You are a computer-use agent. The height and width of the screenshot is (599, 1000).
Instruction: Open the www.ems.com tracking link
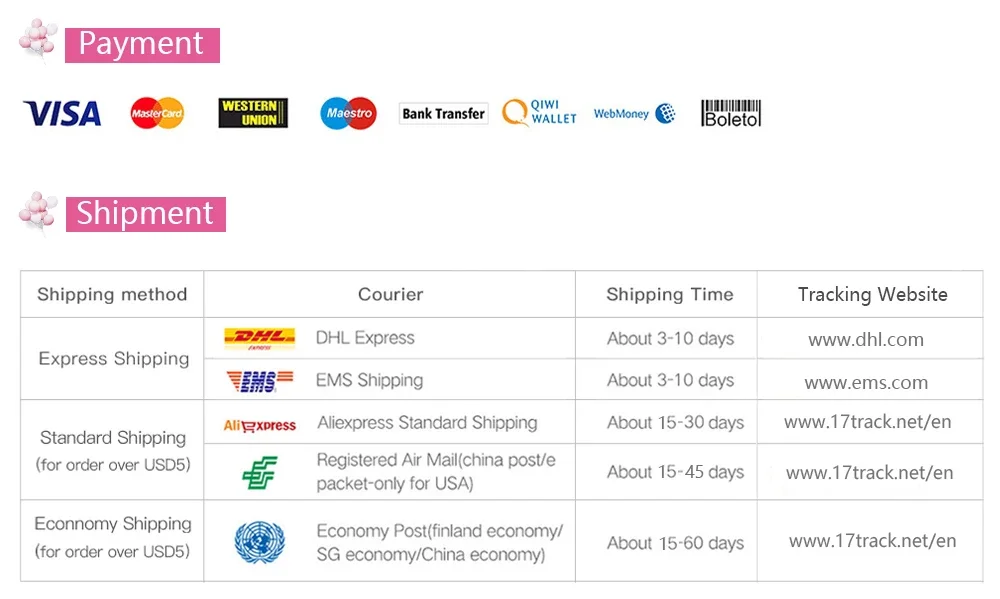tap(866, 383)
